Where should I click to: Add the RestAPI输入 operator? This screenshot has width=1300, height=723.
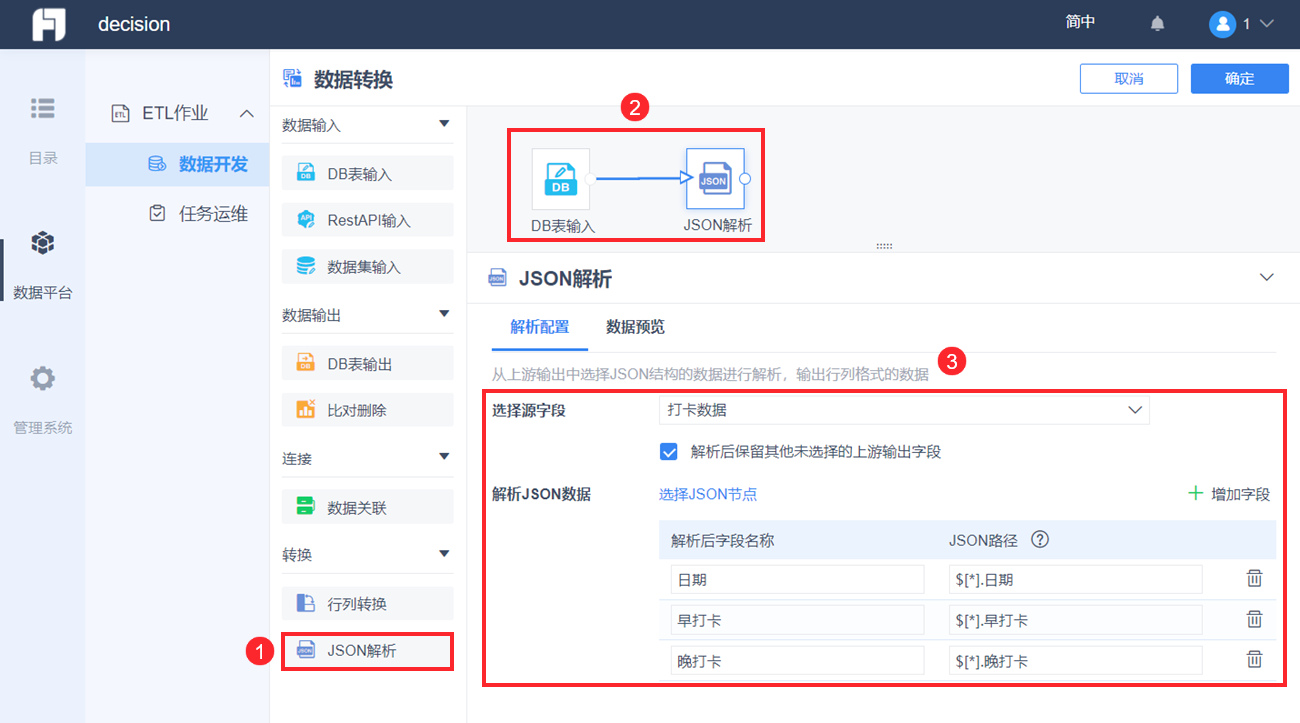(368, 220)
